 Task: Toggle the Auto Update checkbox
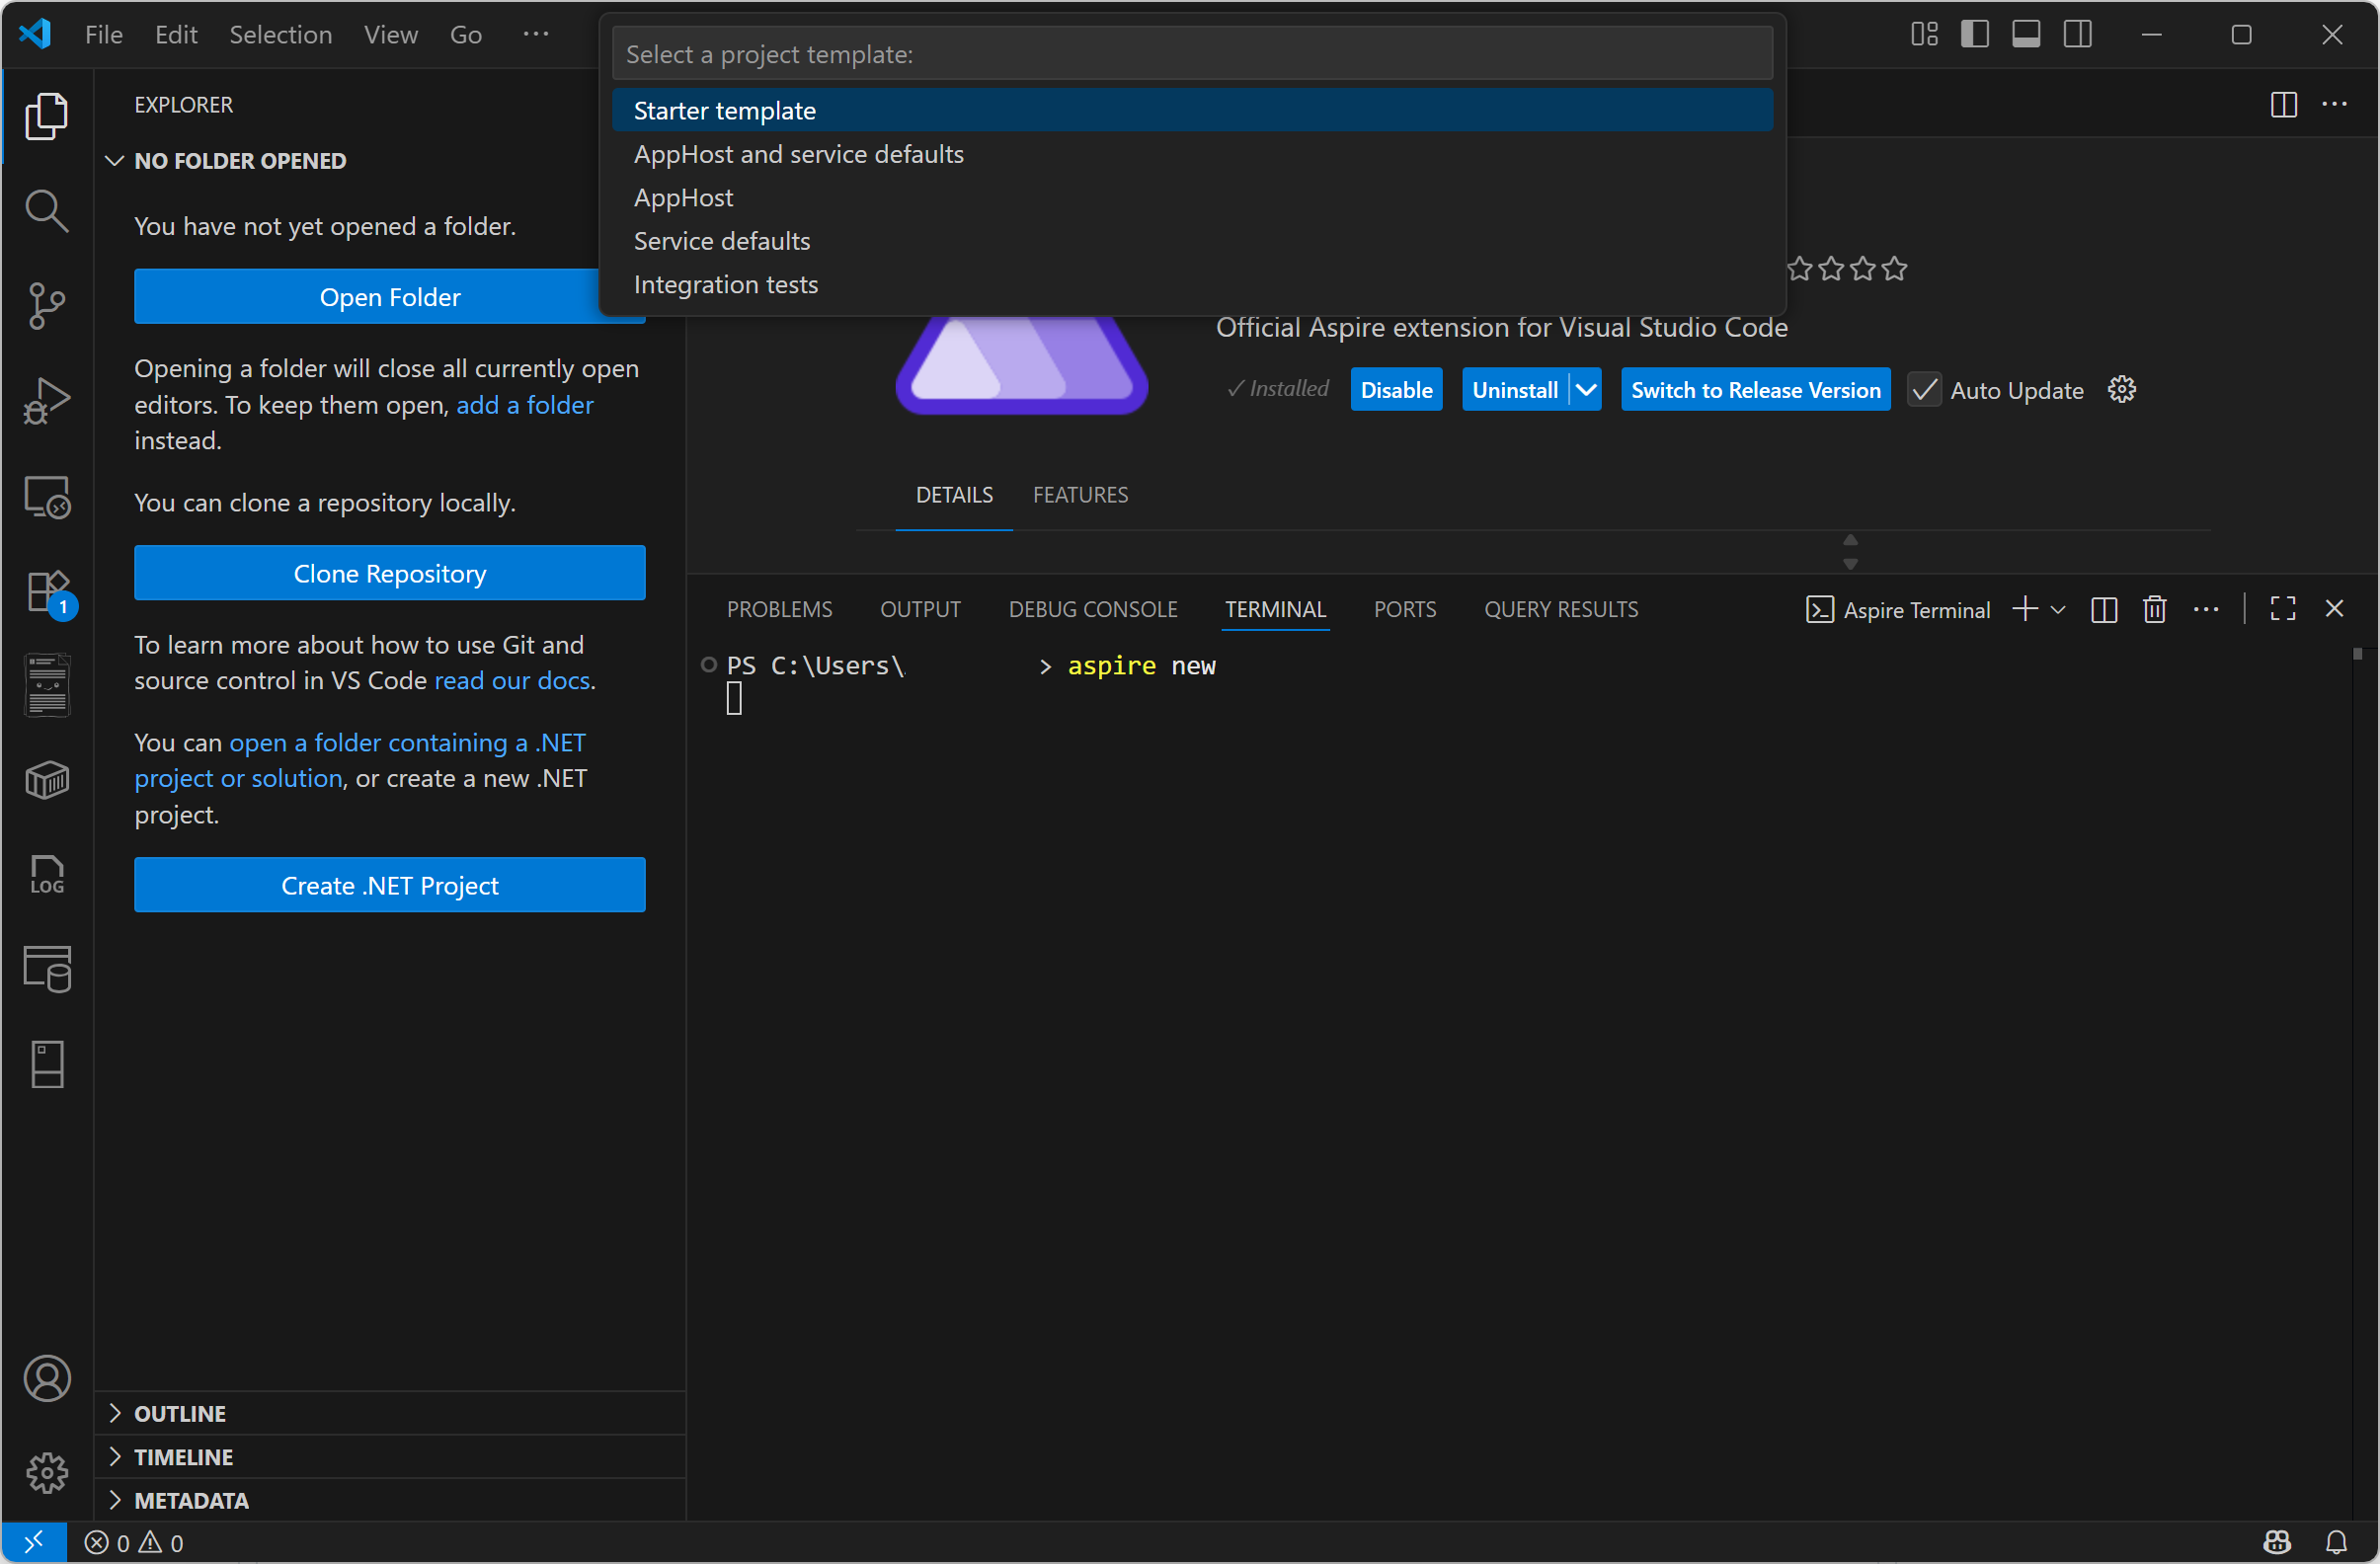tap(1924, 390)
